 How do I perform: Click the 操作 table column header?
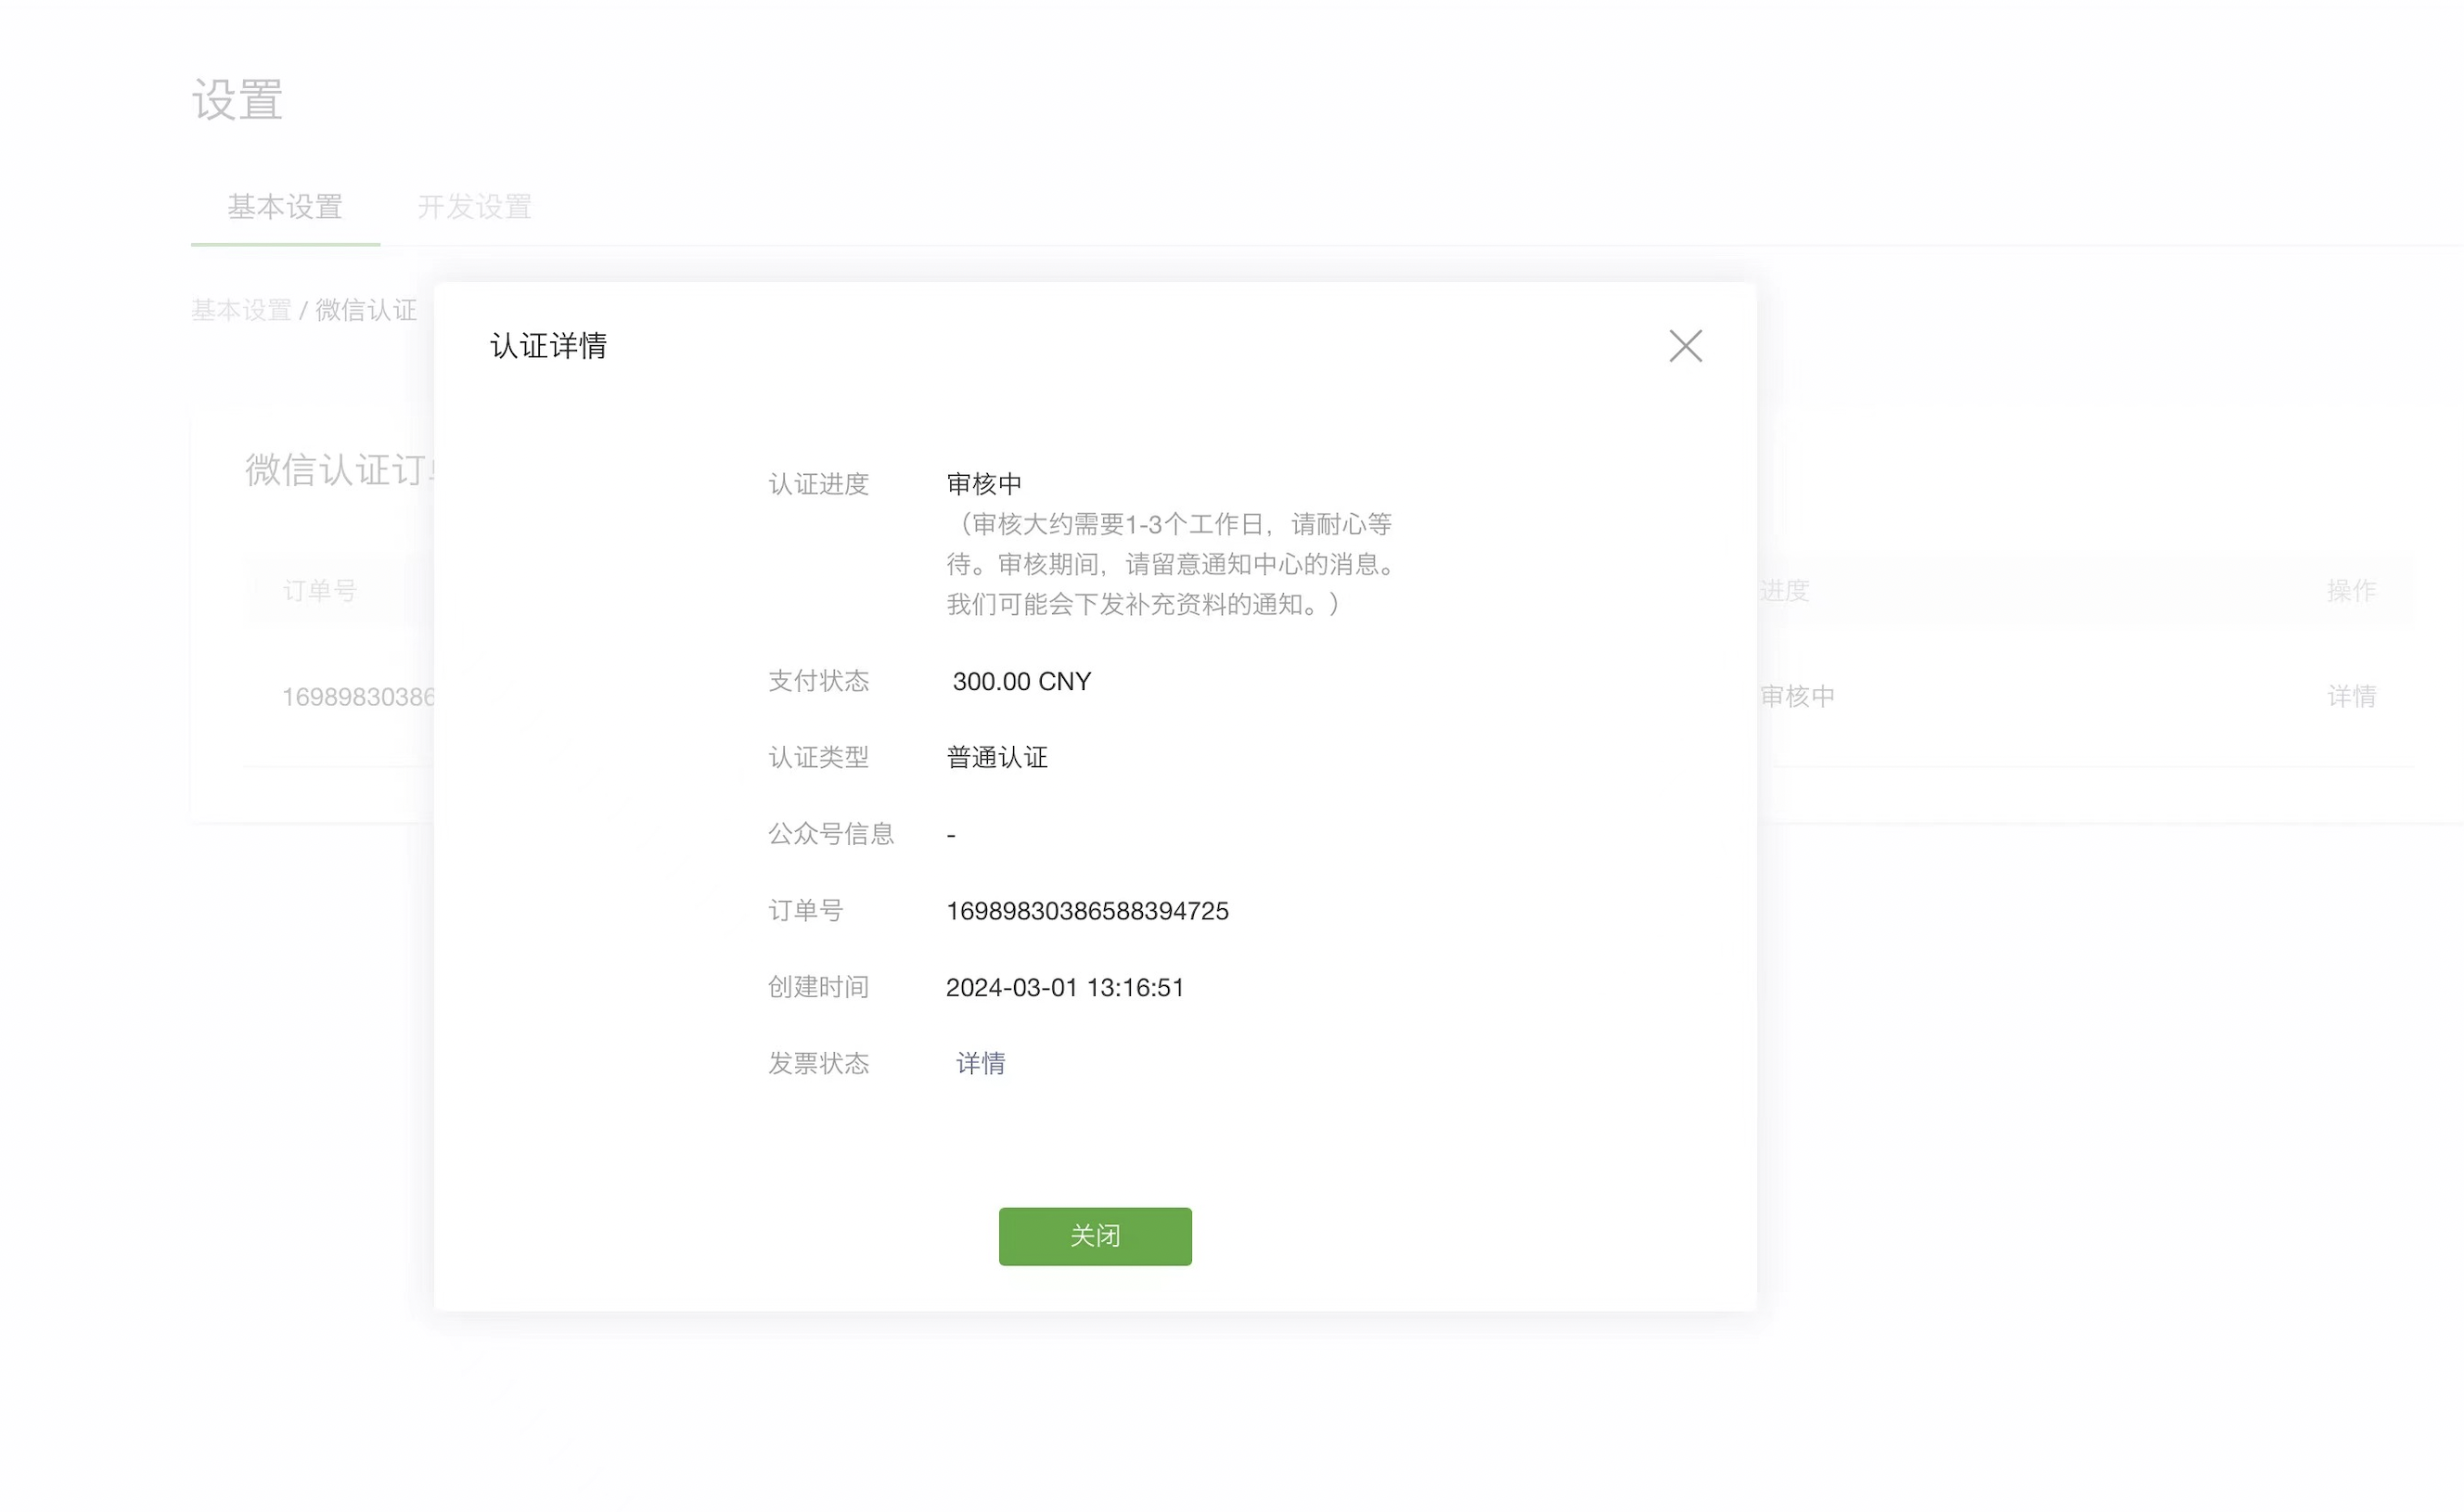(x=2351, y=591)
